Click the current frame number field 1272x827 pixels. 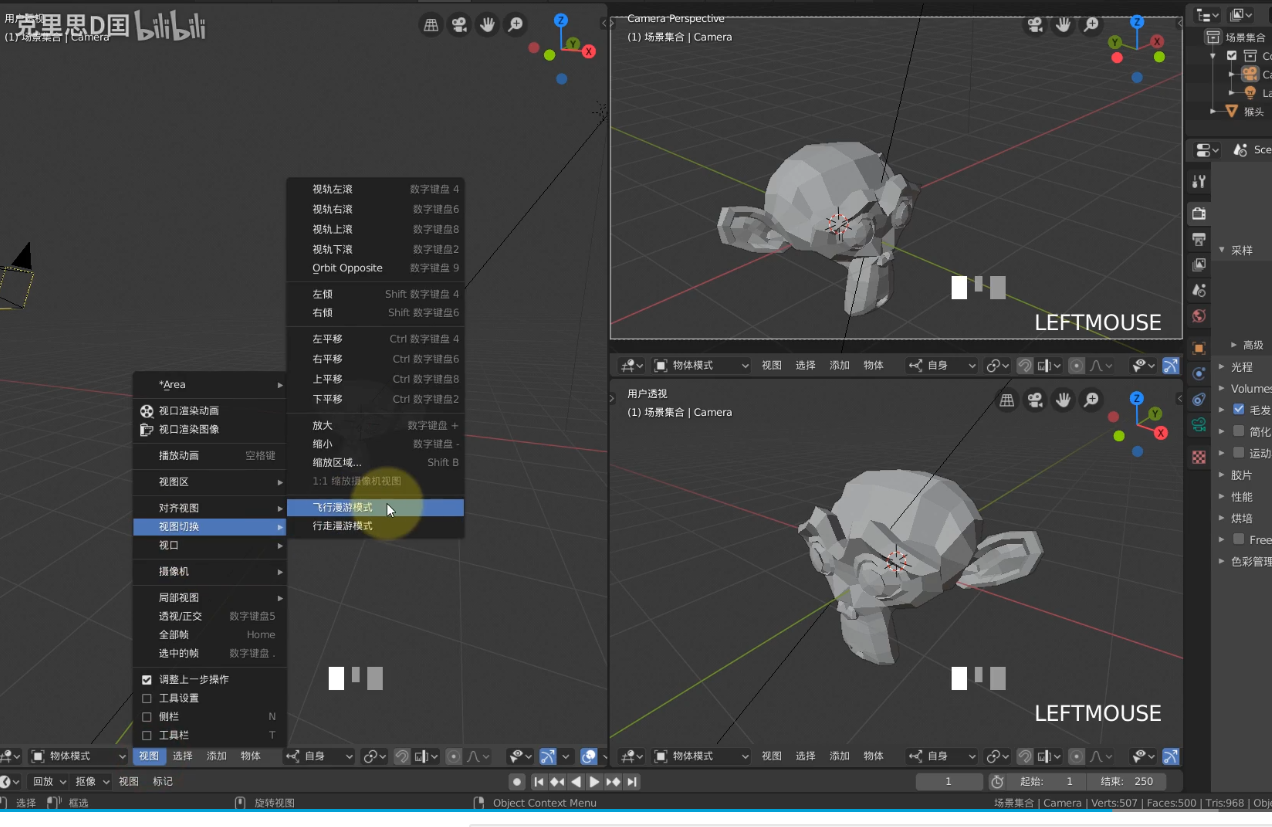948,781
